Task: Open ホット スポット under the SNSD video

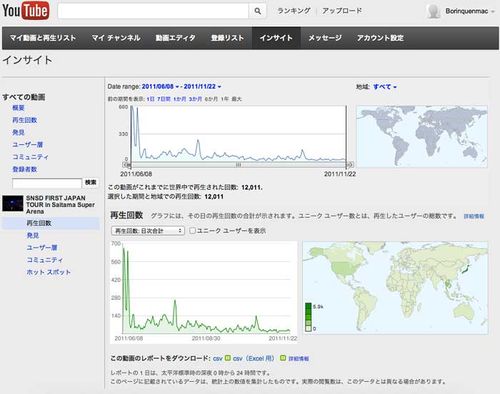Action: (x=49, y=272)
